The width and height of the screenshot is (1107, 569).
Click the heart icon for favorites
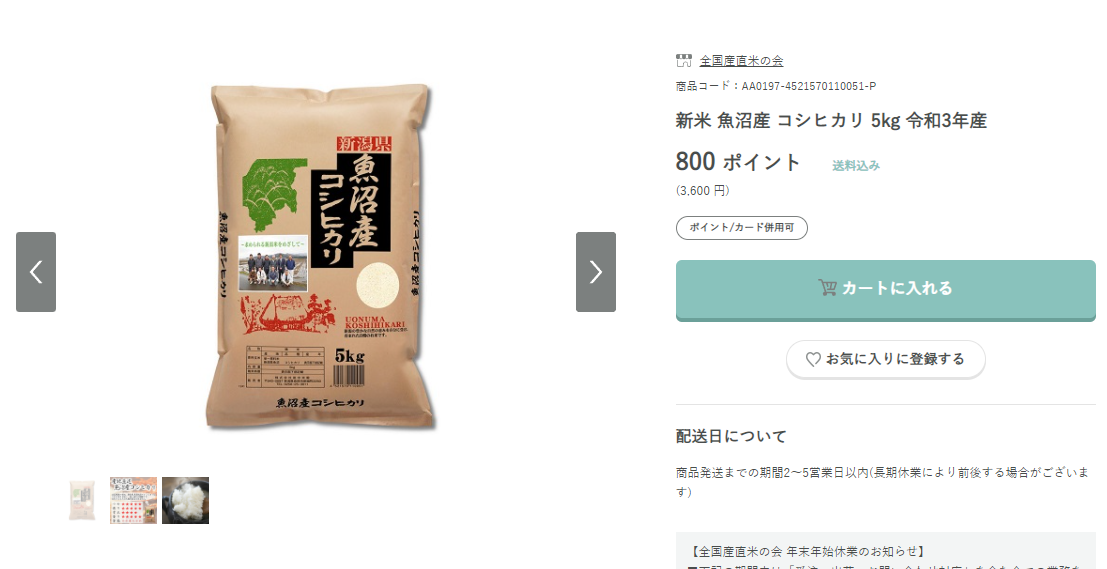coord(813,359)
